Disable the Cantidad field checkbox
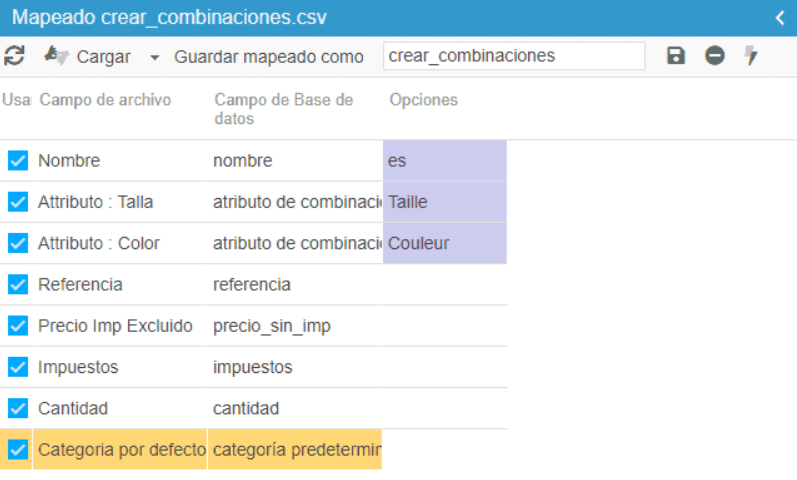 (18, 409)
